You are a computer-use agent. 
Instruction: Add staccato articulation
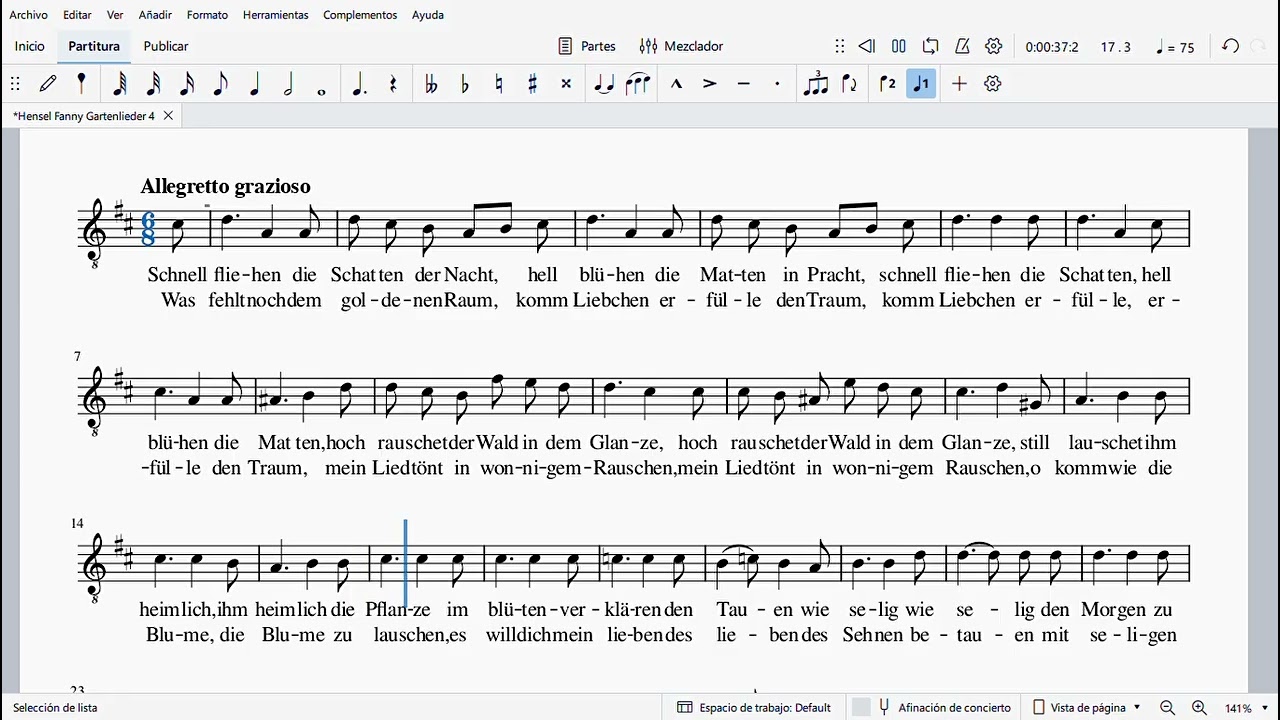777,84
